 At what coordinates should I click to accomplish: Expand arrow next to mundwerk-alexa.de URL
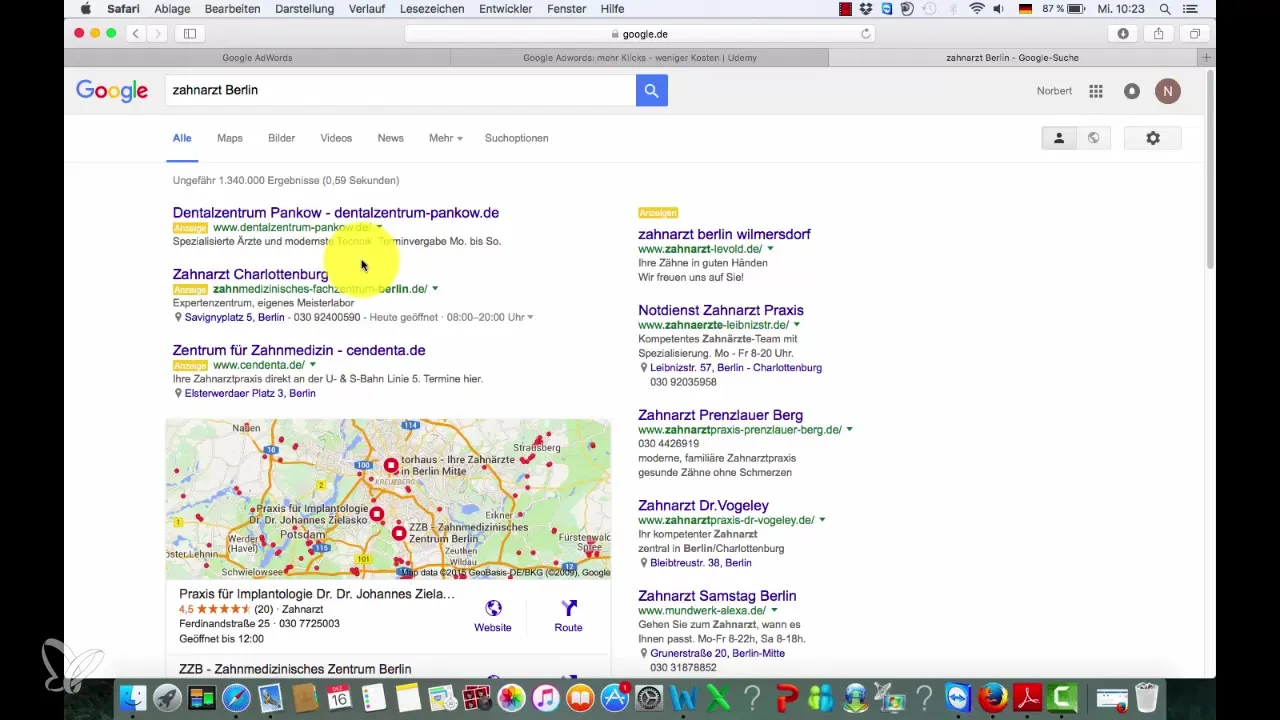[774, 610]
